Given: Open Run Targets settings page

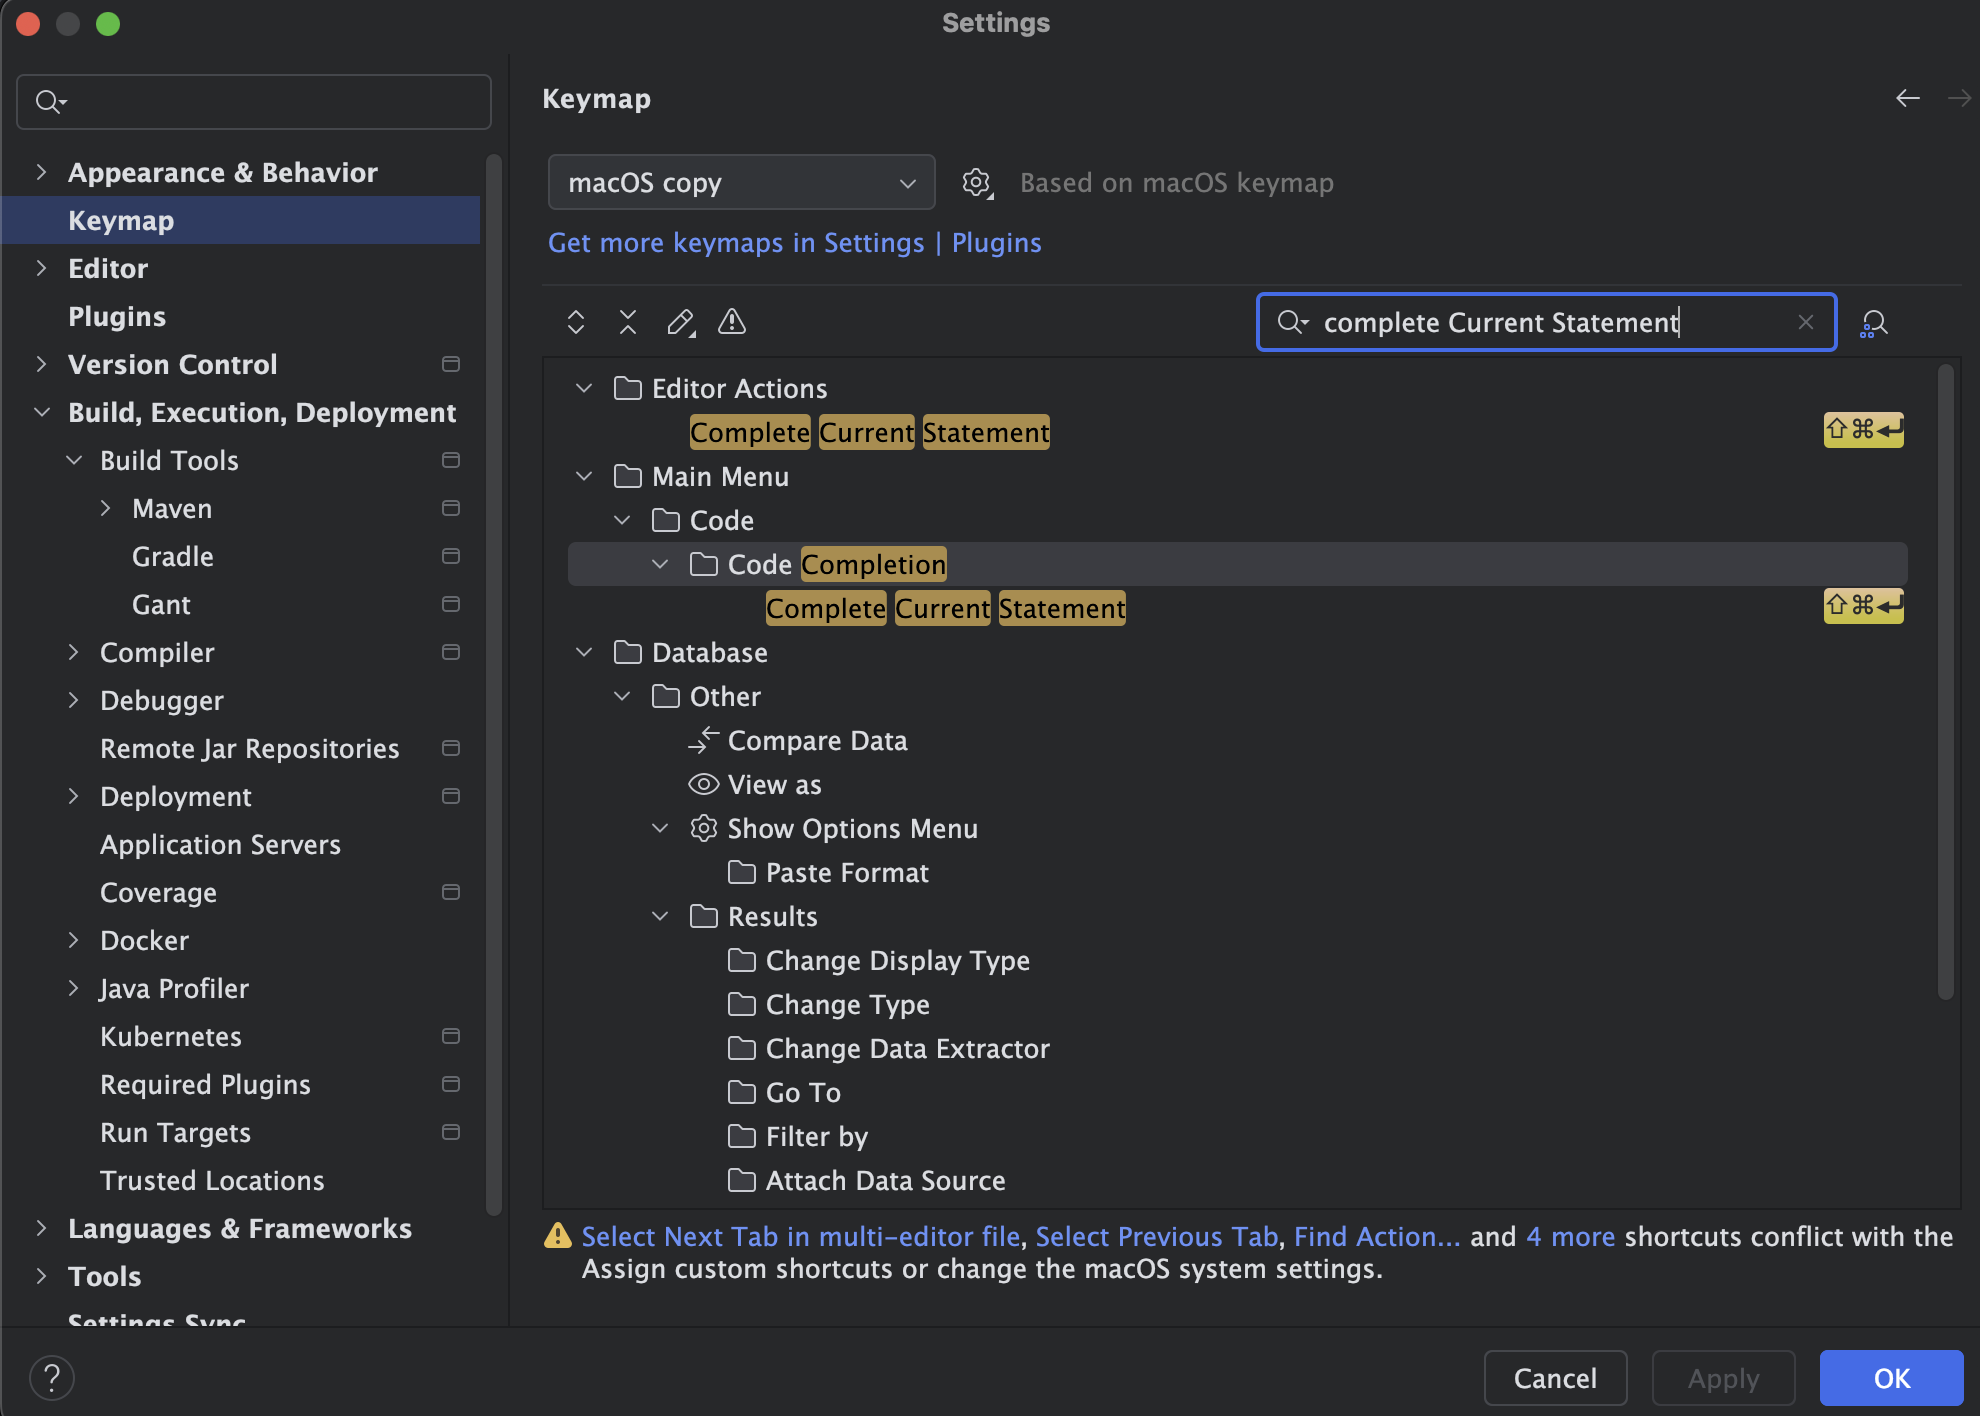Looking at the screenshot, I should [175, 1132].
